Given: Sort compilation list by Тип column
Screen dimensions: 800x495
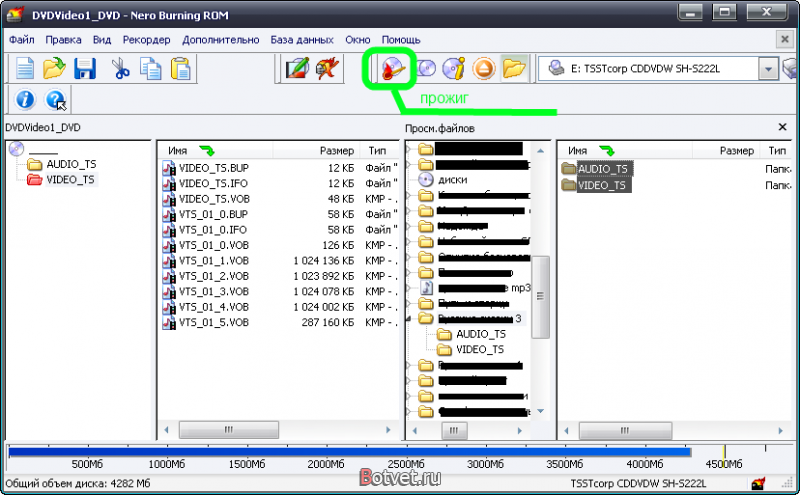Looking at the screenshot, I should [379, 151].
